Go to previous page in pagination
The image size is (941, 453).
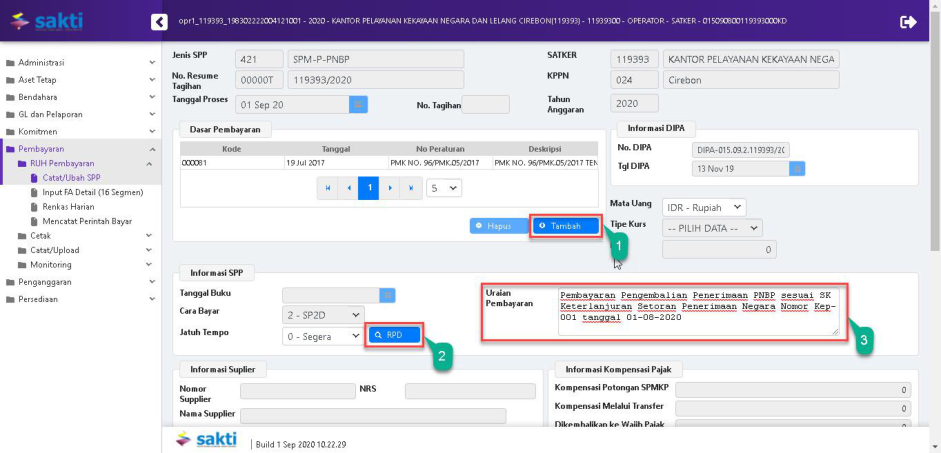pos(348,188)
